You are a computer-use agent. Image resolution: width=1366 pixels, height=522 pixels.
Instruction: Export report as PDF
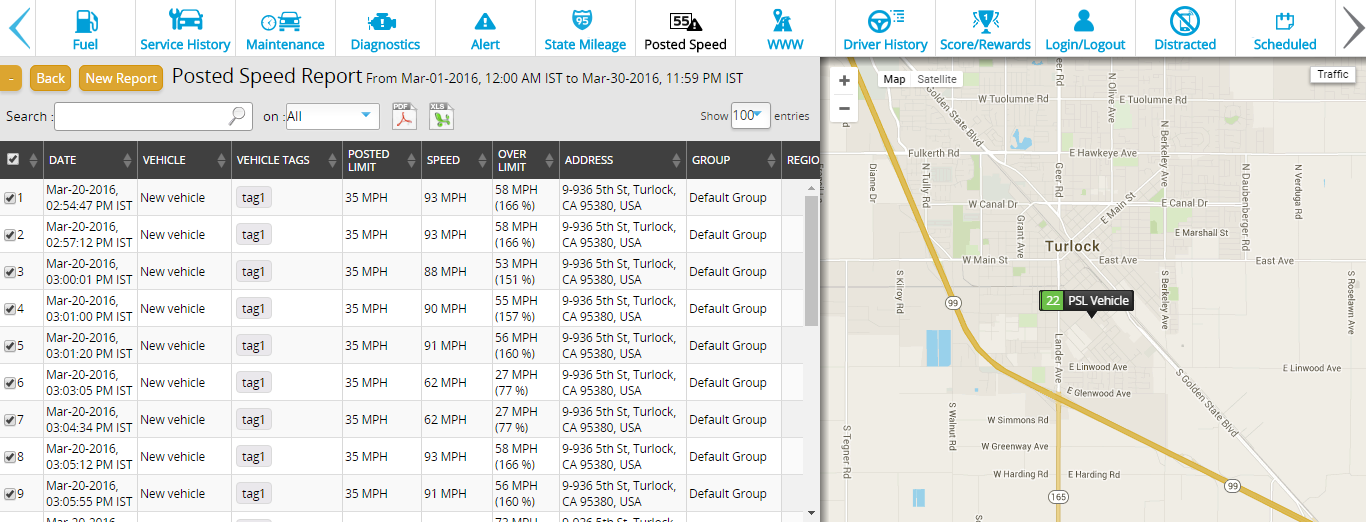coord(402,116)
